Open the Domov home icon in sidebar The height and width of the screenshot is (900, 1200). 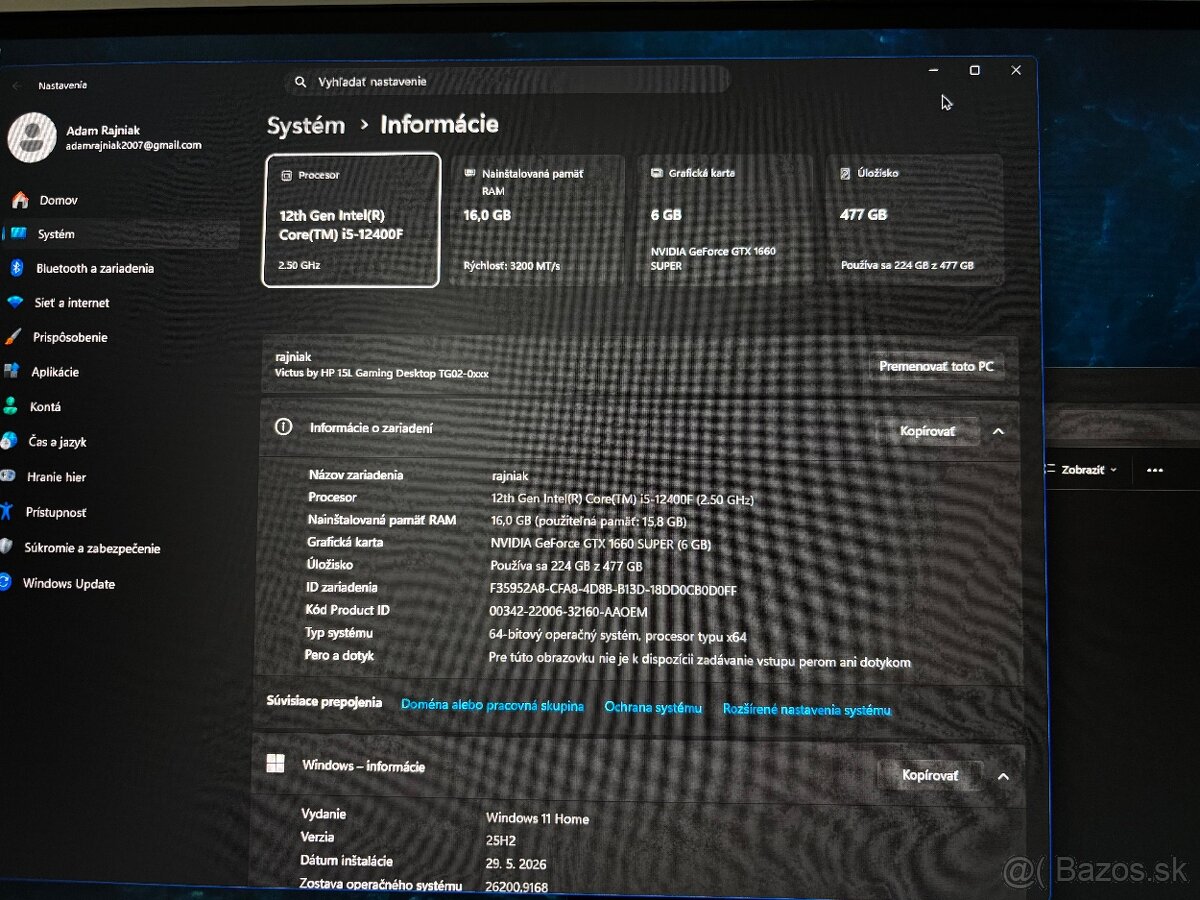pyautogui.click(x=20, y=200)
